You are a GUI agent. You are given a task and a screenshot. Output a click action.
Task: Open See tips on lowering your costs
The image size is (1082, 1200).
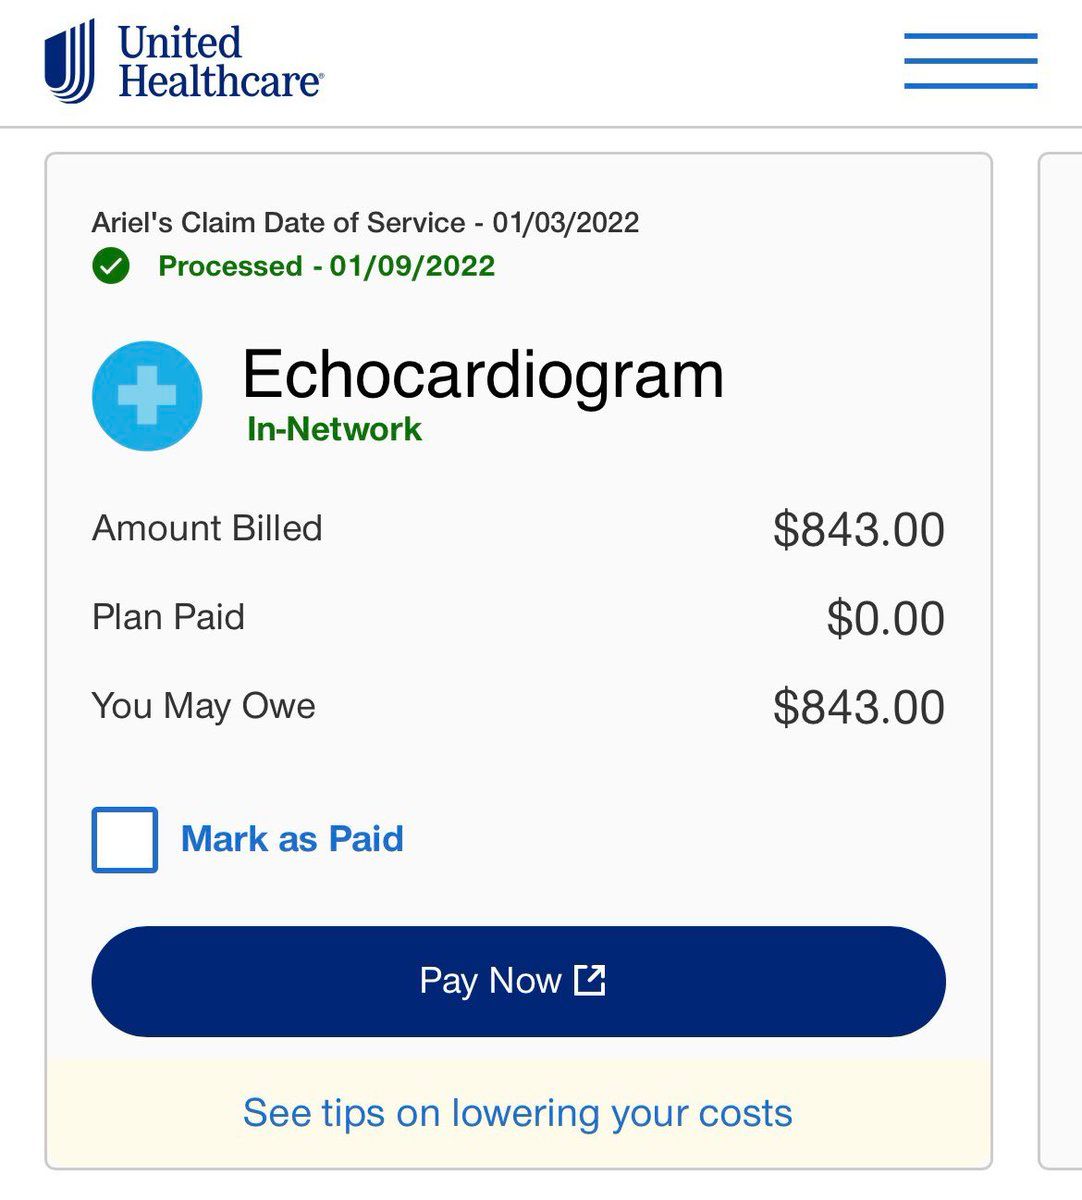point(517,1113)
